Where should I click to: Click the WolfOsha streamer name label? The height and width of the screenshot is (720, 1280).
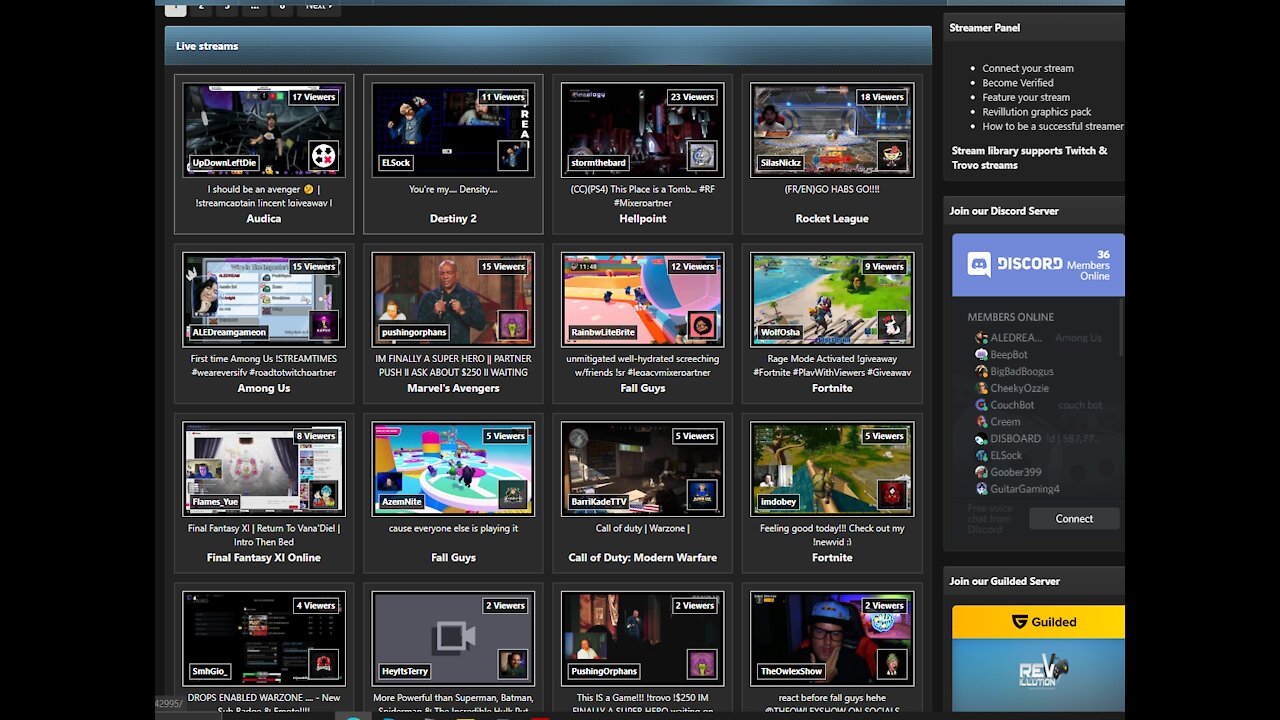pos(780,332)
